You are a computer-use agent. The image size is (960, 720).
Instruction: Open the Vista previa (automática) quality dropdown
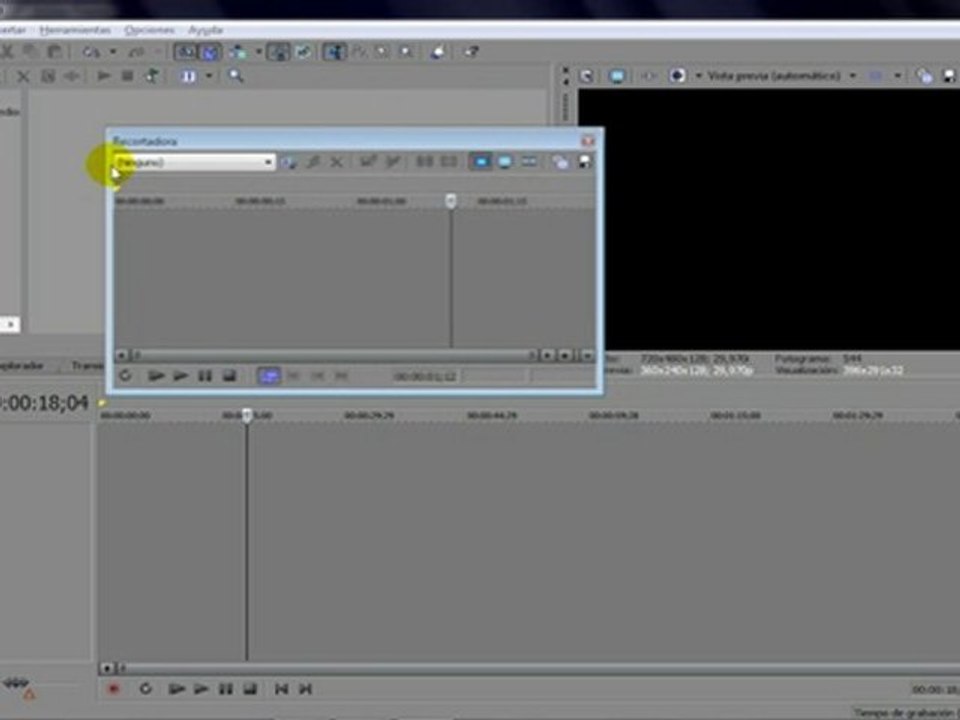tap(782, 76)
